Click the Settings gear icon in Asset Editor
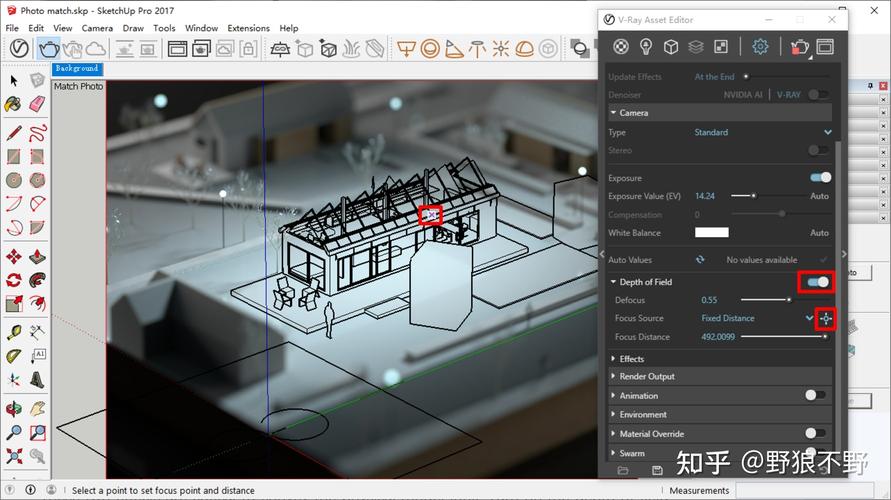 760,46
